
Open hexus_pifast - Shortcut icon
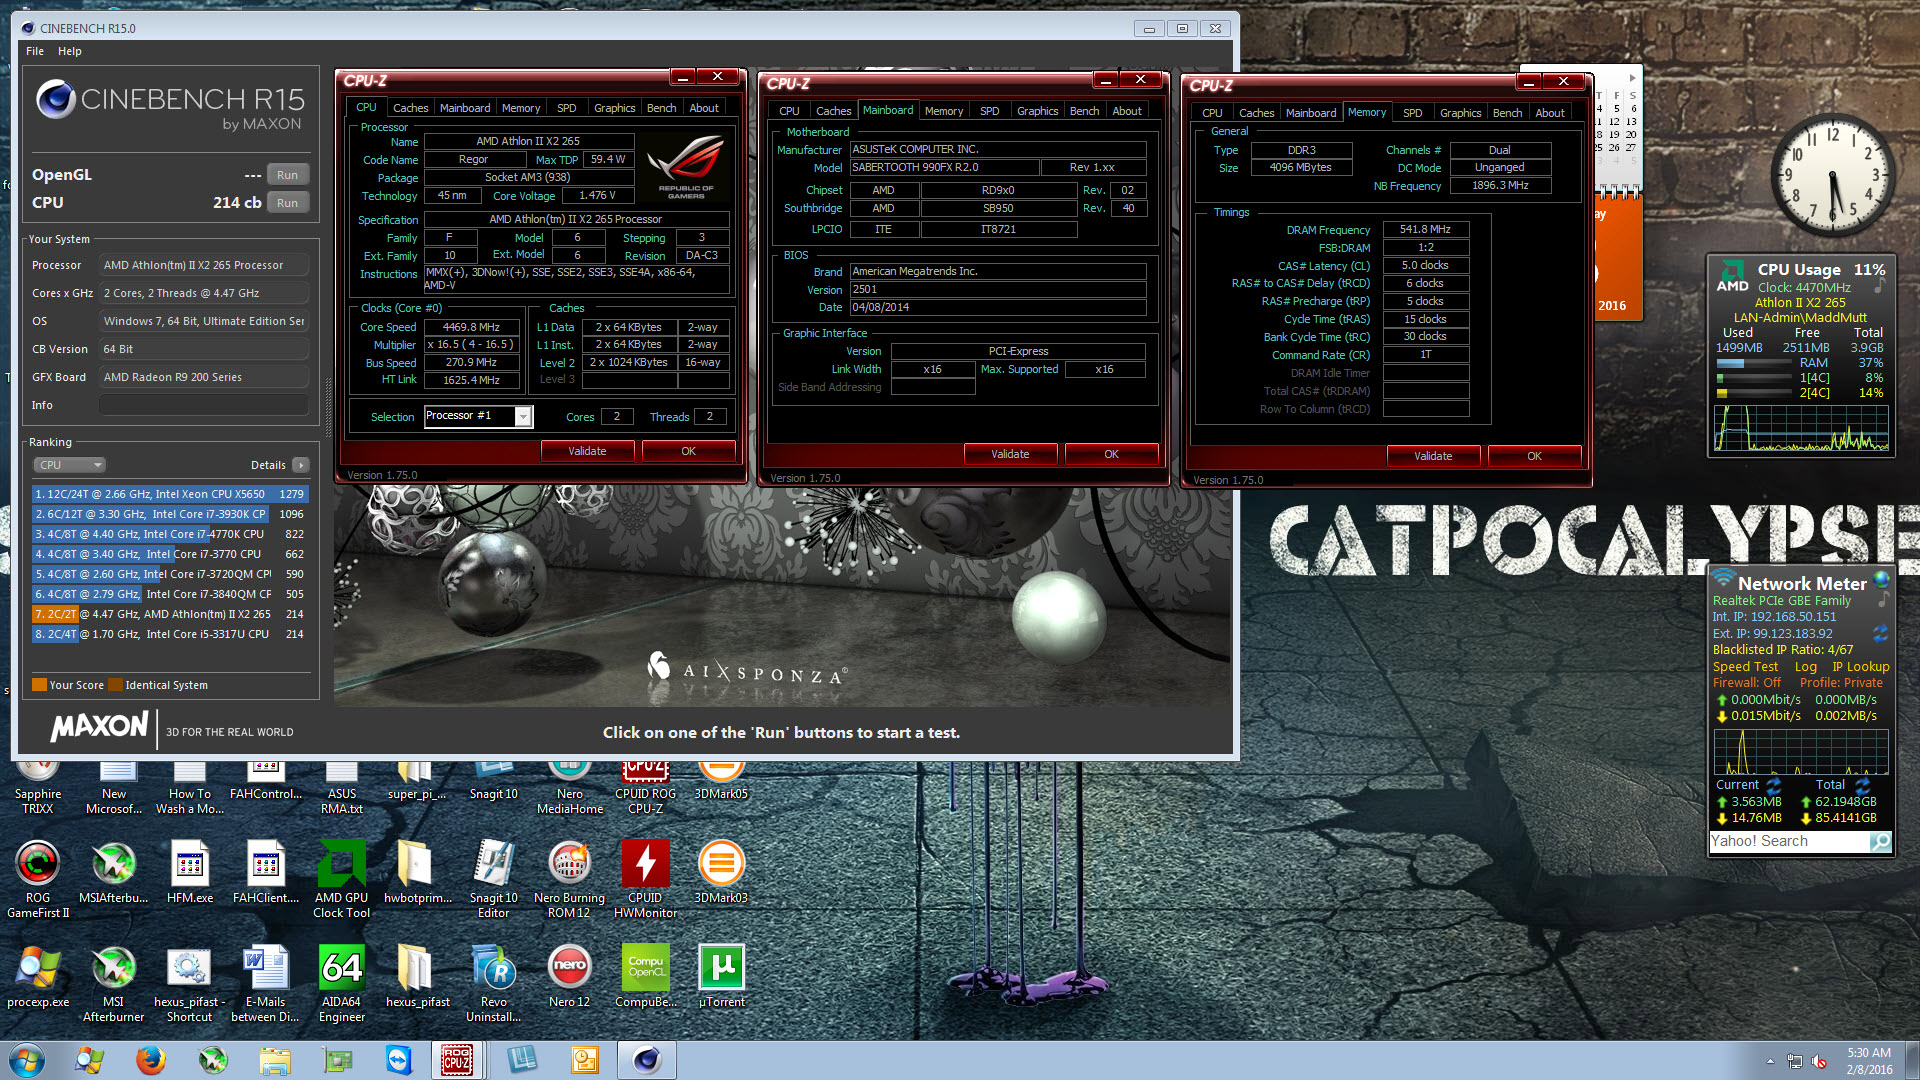coord(190,982)
